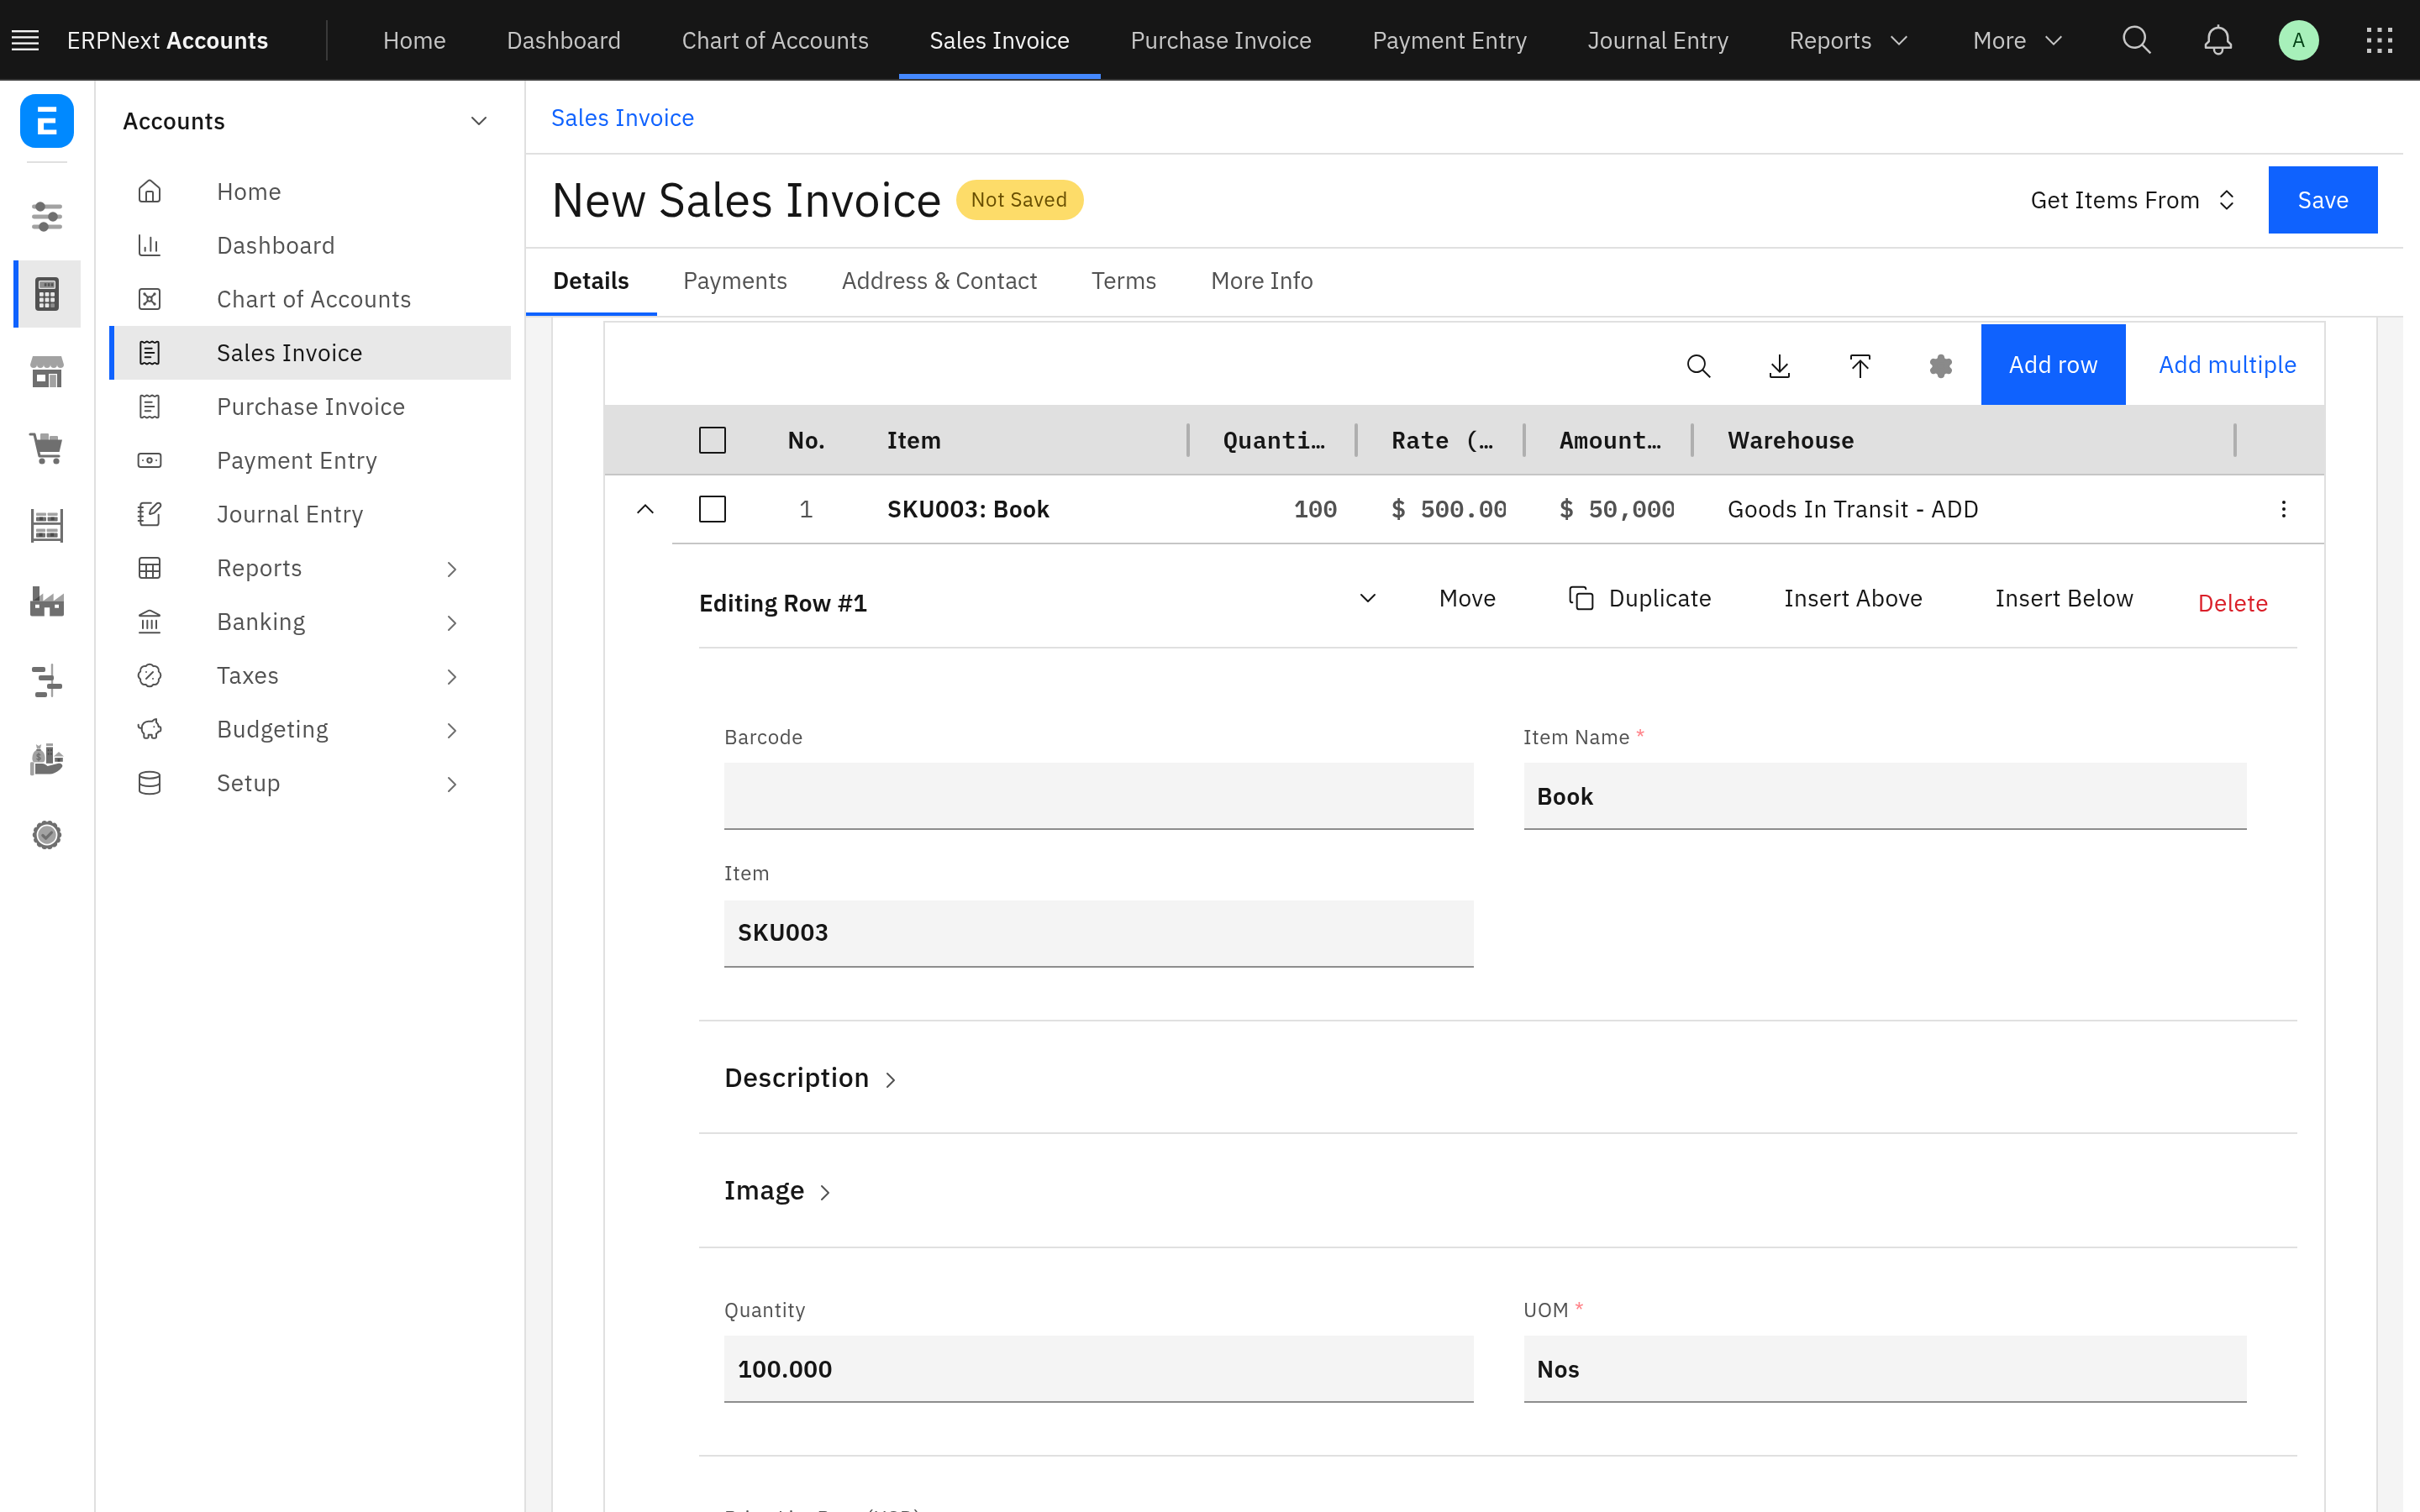Image resolution: width=2420 pixels, height=1512 pixels.
Task: Click the Add multiple link
Action: coord(2227,365)
